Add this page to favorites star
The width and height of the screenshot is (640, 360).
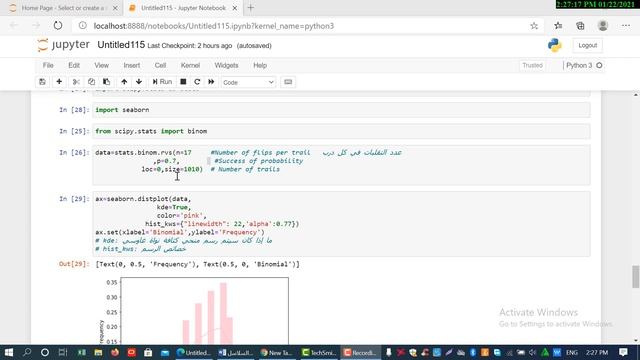[x=534, y=26]
